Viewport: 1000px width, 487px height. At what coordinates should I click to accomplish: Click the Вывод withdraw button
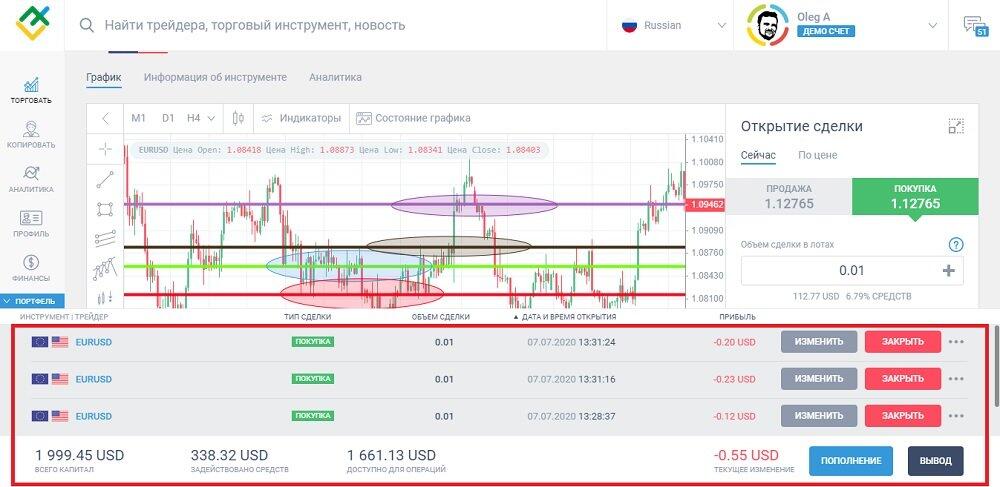pos(936,461)
